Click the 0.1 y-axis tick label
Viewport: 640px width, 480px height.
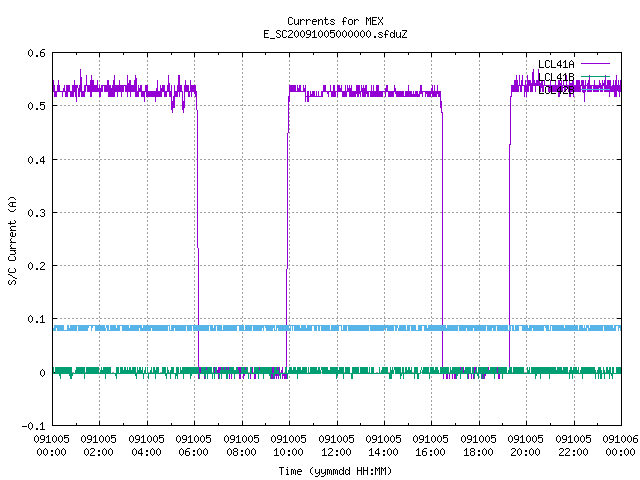click(36, 319)
